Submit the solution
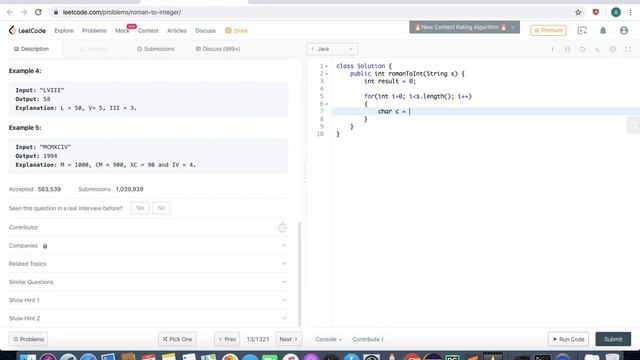Viewport: 640px width, 360px height. pyautogui.click(x=613, y=339)
